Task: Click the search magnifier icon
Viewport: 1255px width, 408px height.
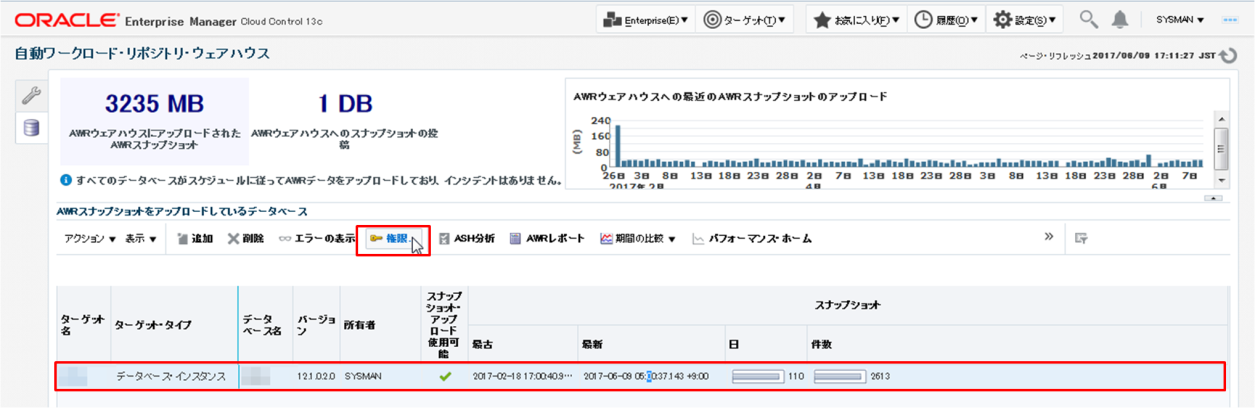Action: click(x=1088, y=20)
